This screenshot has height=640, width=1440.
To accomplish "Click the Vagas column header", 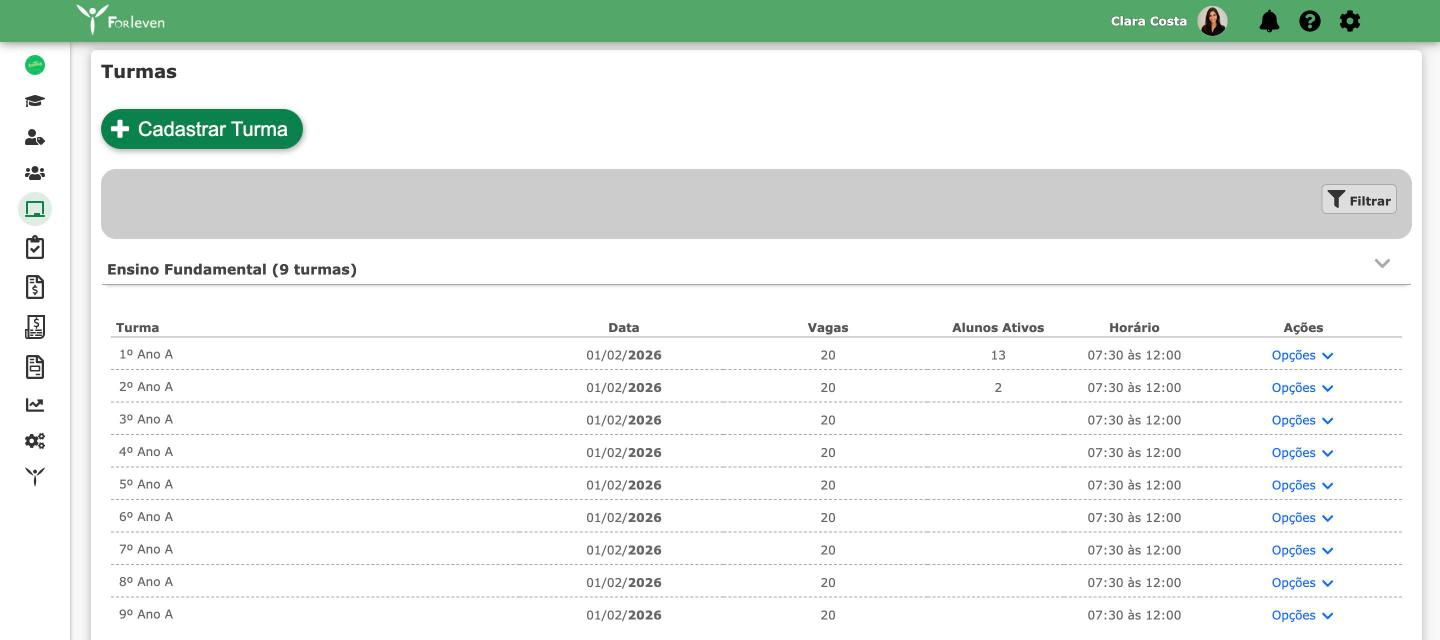I will coord(828,328).
